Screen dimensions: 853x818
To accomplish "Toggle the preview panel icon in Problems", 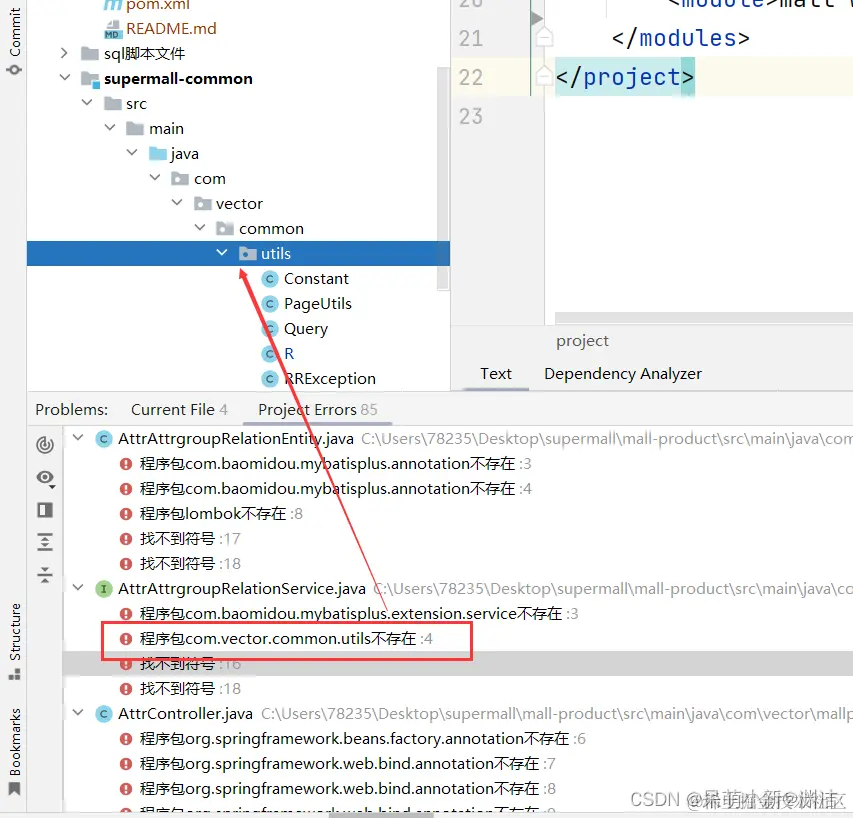I will (45, 510).
